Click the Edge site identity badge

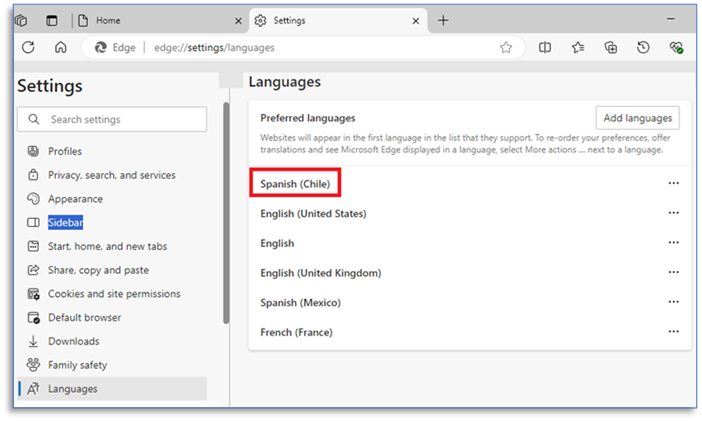(x=115, y=47)
